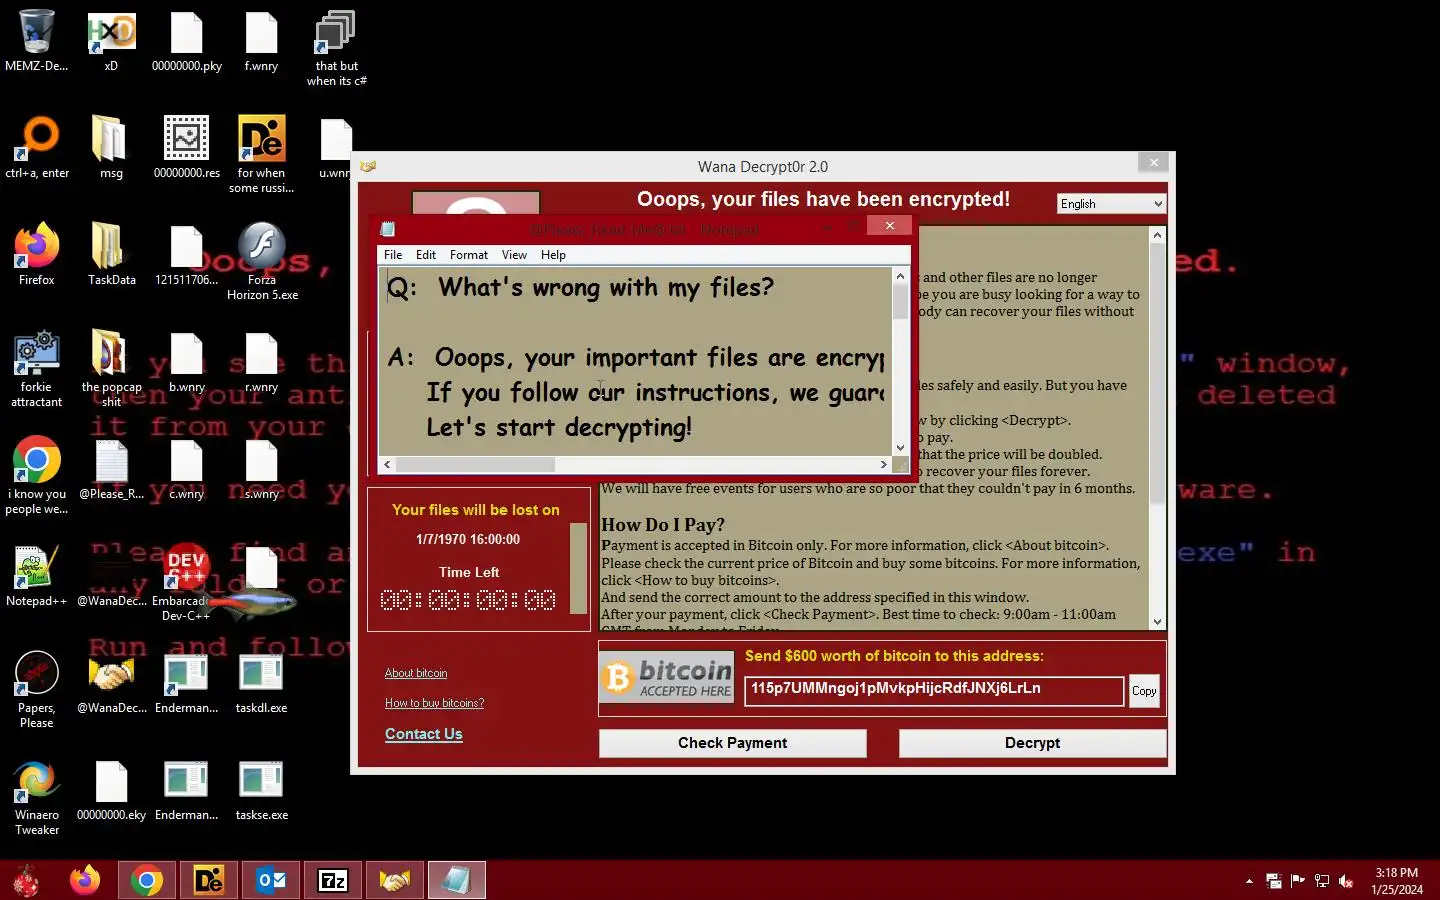Viewport: 1440px width, 900px height.
Task: Select the f.wnry file on the desktop
Action: (261, 41)
